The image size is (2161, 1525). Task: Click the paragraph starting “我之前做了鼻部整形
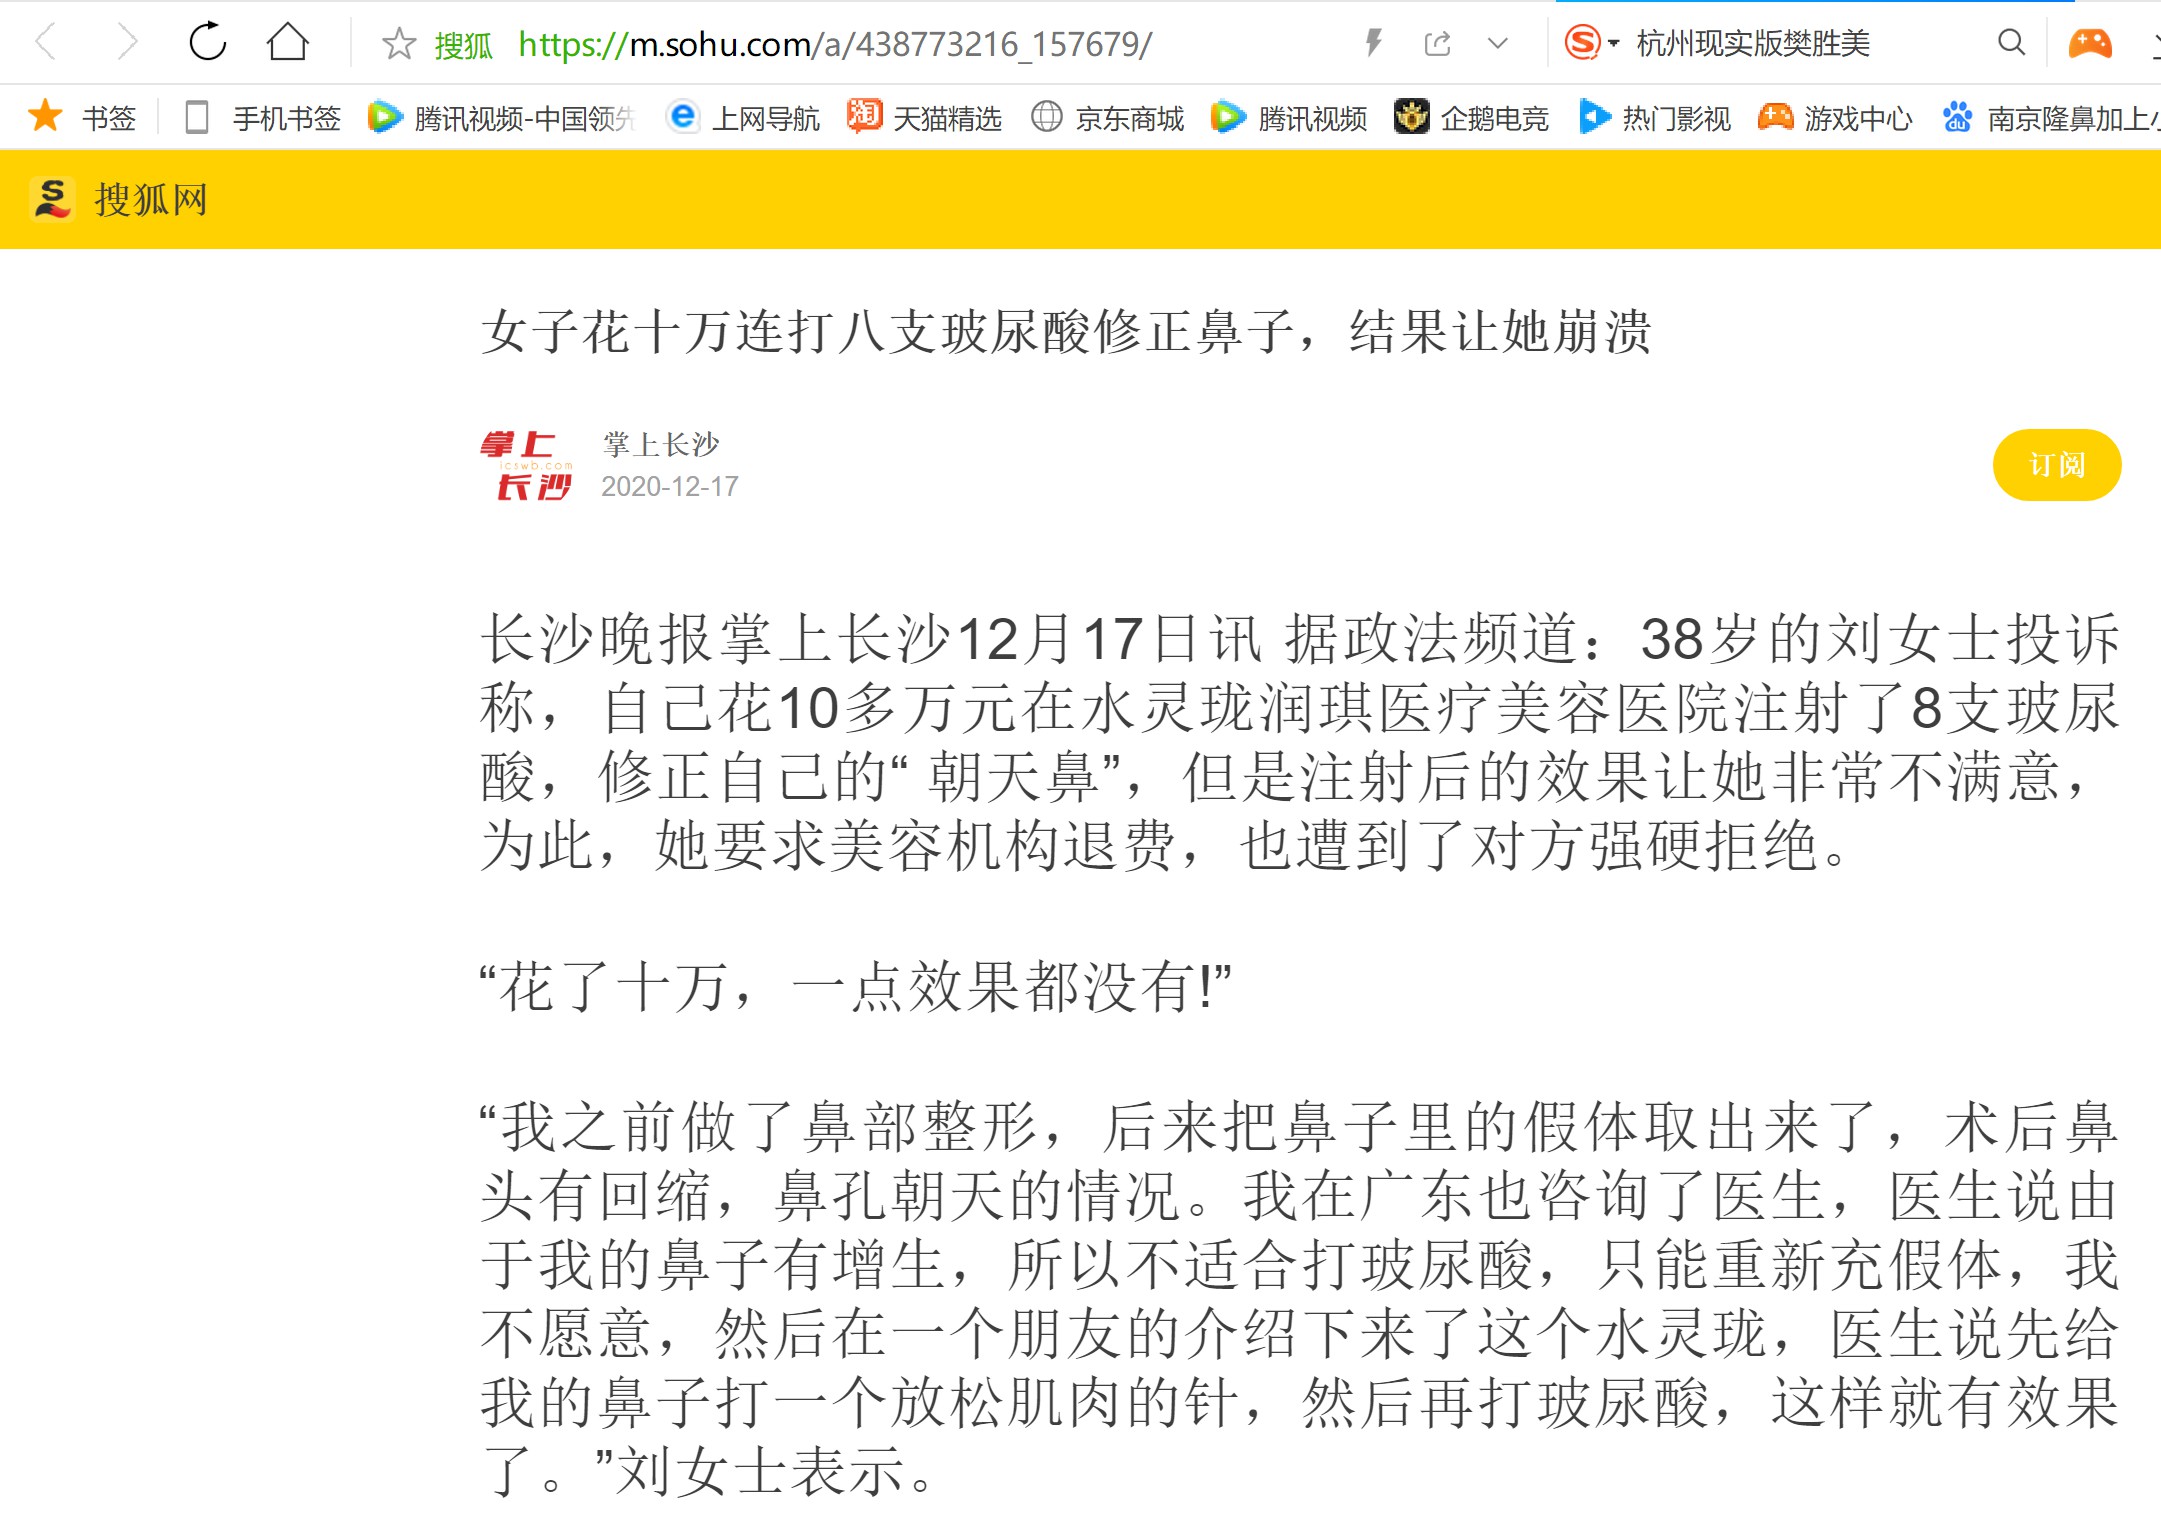pos(1299,1299)
